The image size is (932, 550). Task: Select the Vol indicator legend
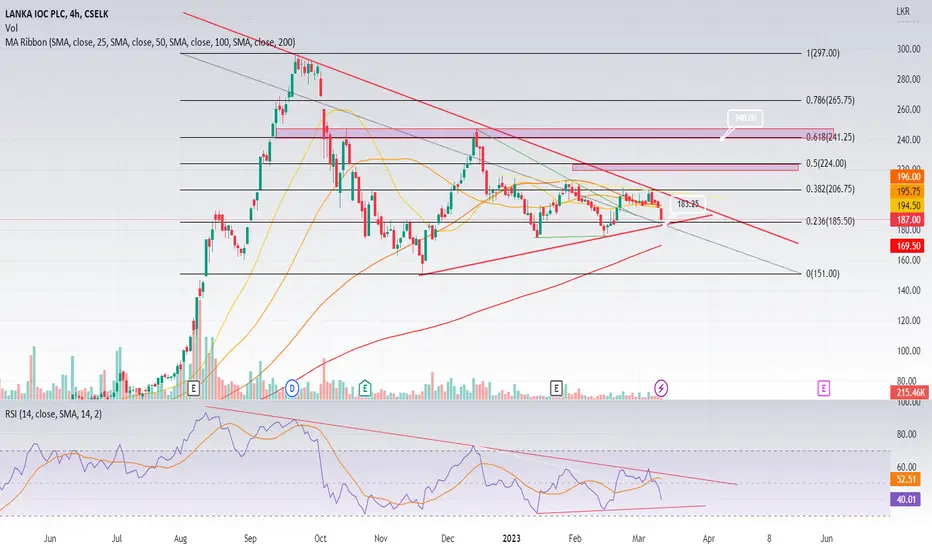pyautogui.click(x=11, y=28)
